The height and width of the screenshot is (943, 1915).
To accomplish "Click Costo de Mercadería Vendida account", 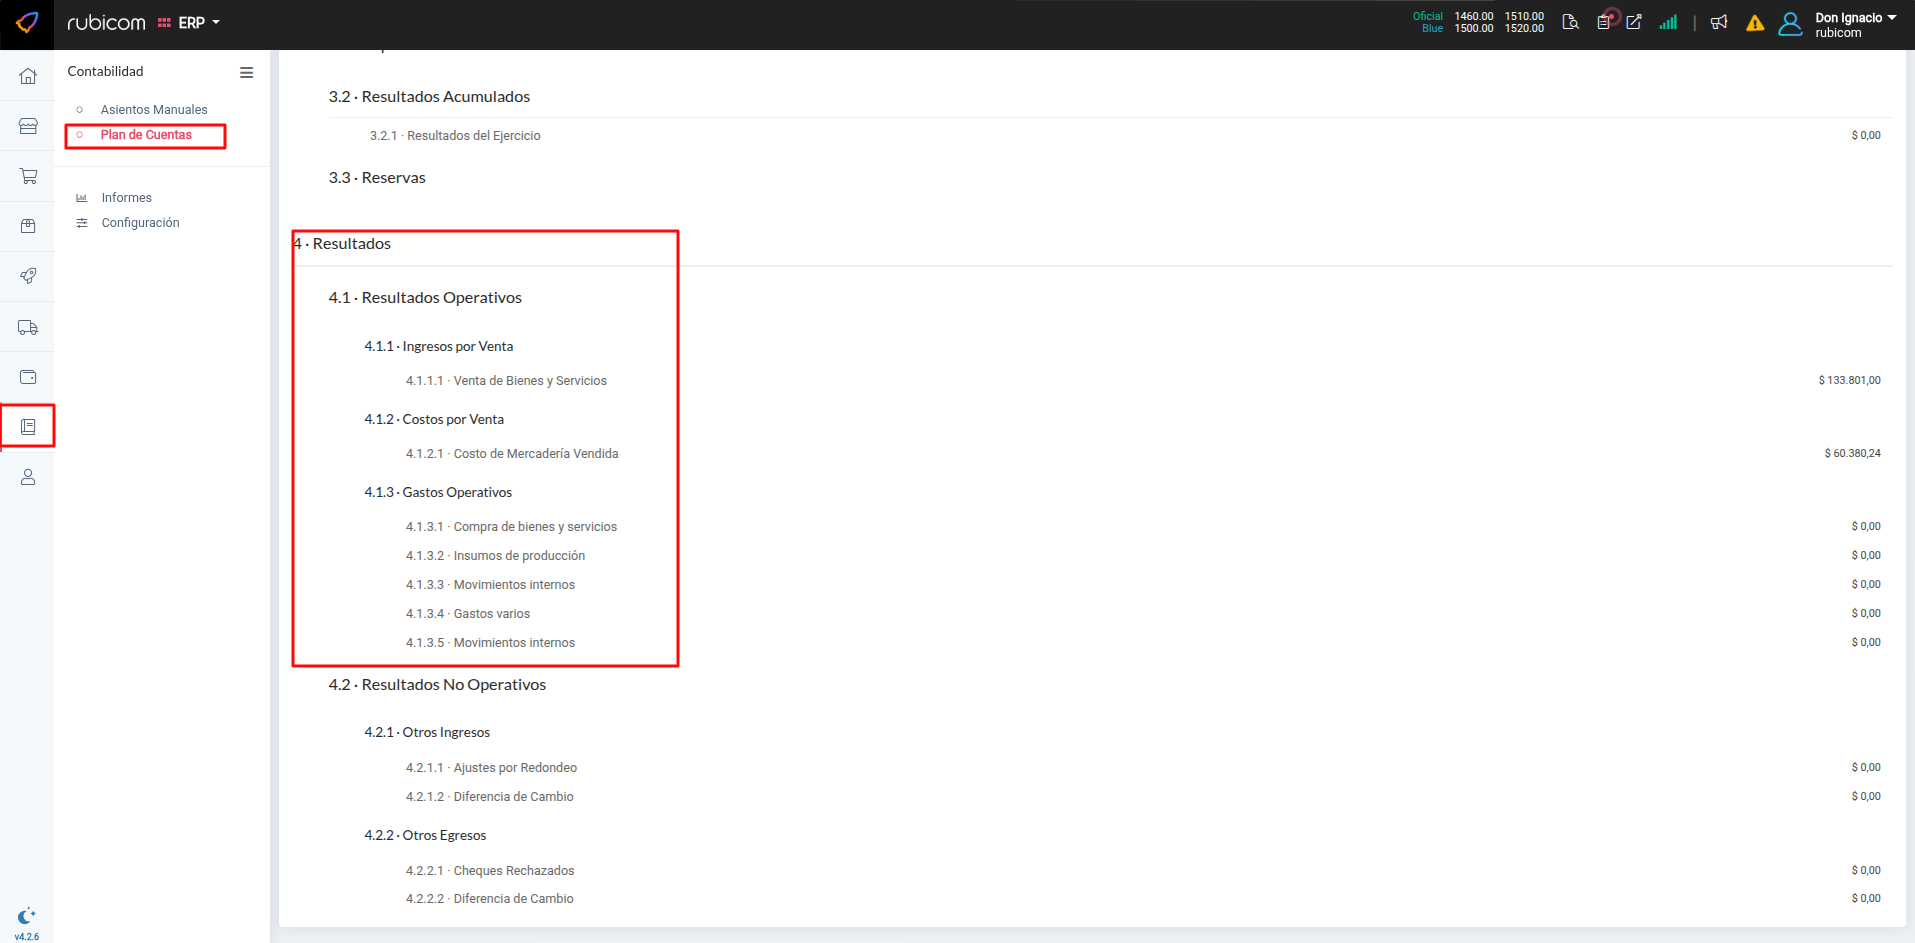I will pos(535,454).
